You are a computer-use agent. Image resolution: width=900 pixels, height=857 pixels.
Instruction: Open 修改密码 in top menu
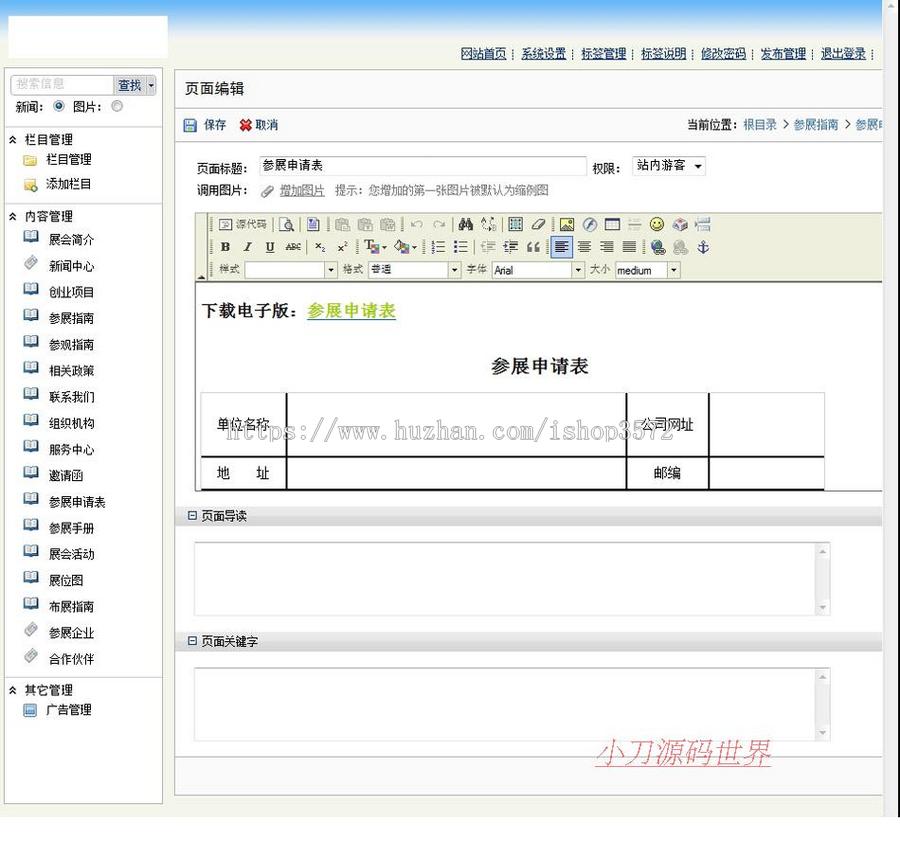tap(723, 54)
